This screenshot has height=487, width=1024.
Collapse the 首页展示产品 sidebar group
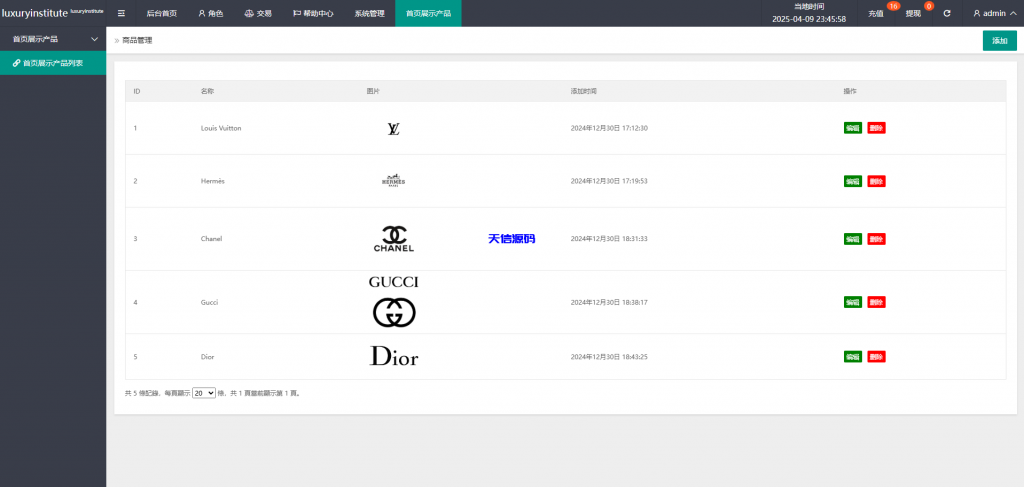point(53,39)
